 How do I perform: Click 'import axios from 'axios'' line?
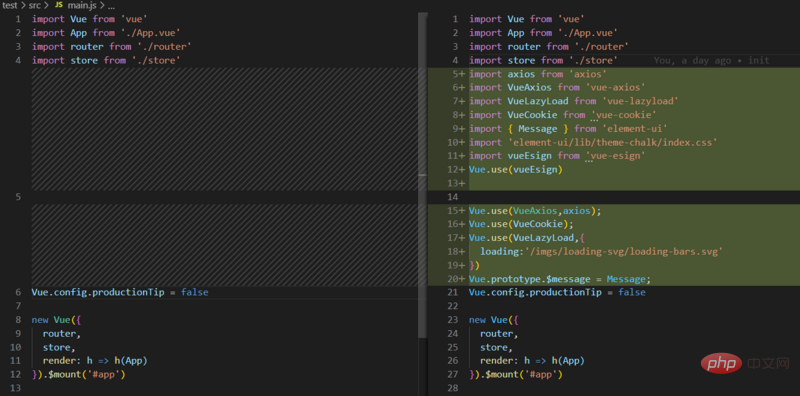pos(538,74)
